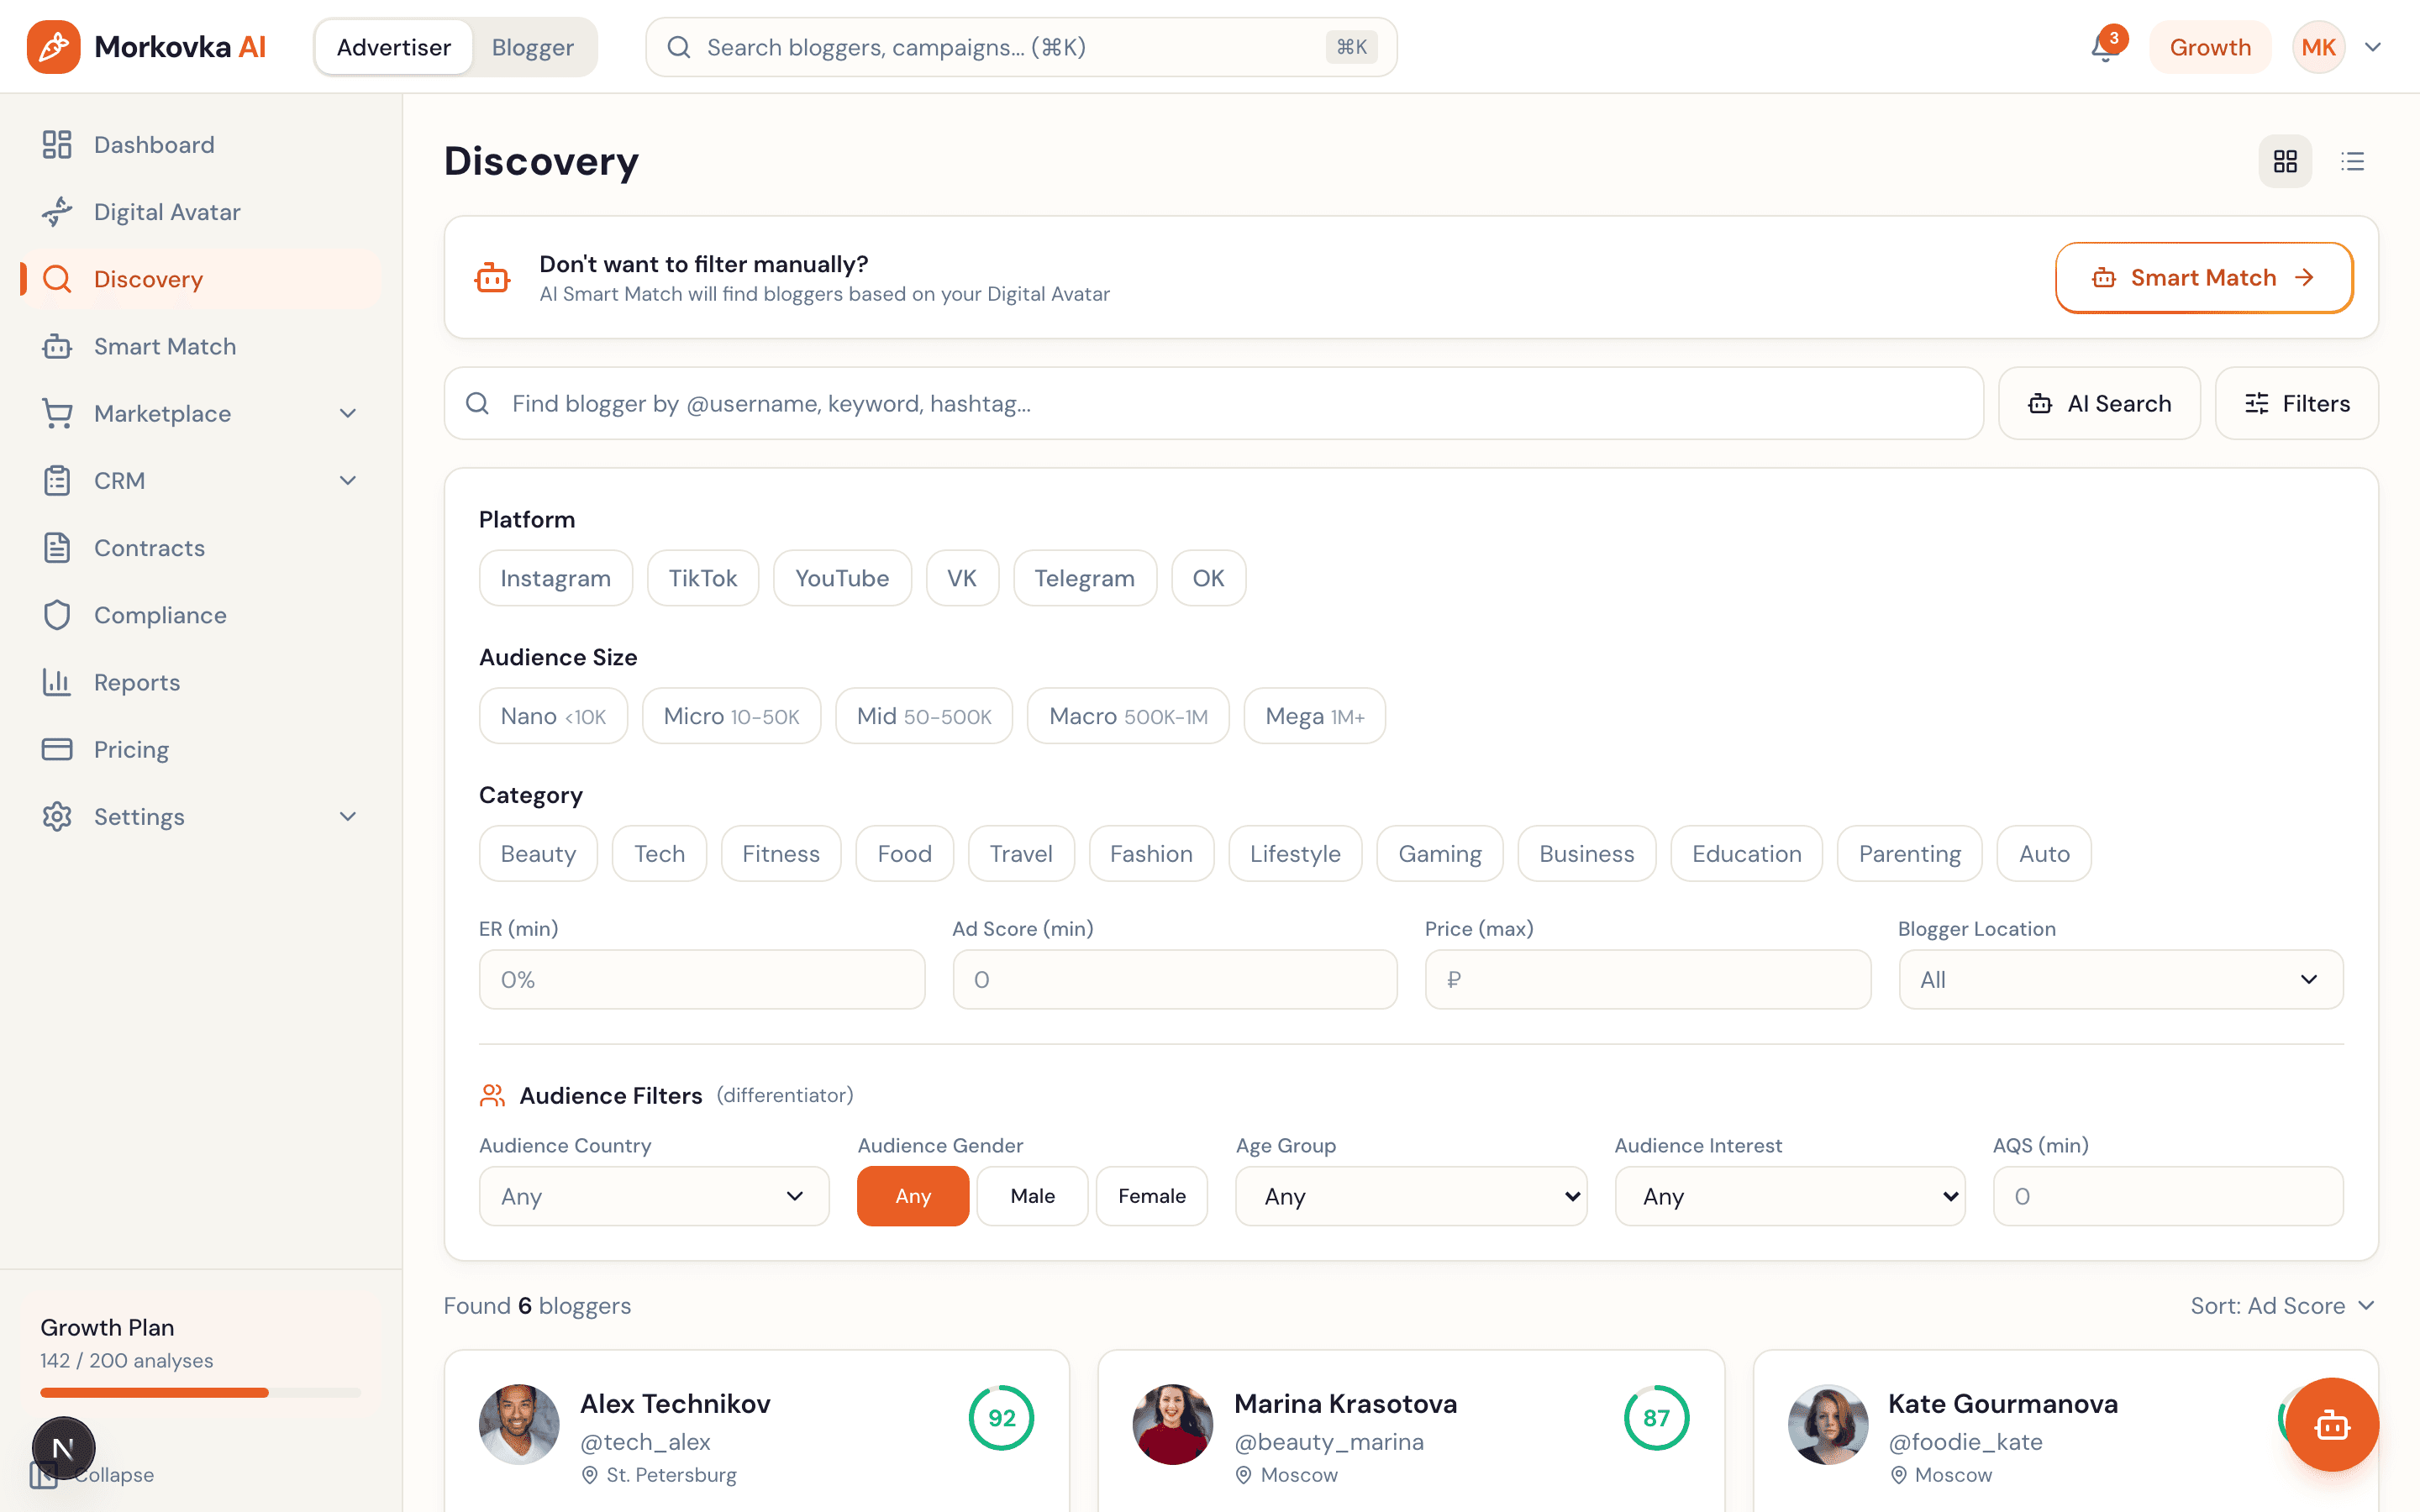The height and width of the screenshot is (1512, 2420).
Task: Click the AI Search button
Action: [2099, 403]
